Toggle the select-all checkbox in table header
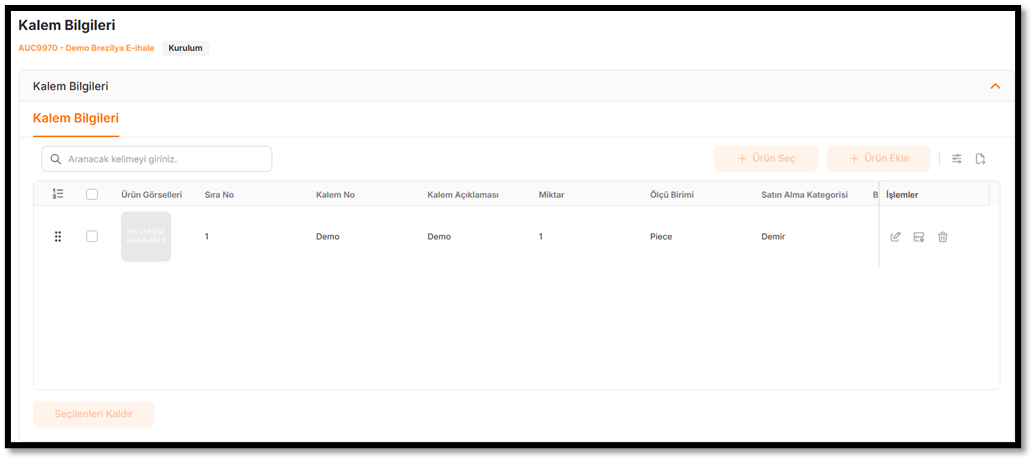Viewport: 1034px width, 461px height. pyautogui.click(x=92, y=194)
